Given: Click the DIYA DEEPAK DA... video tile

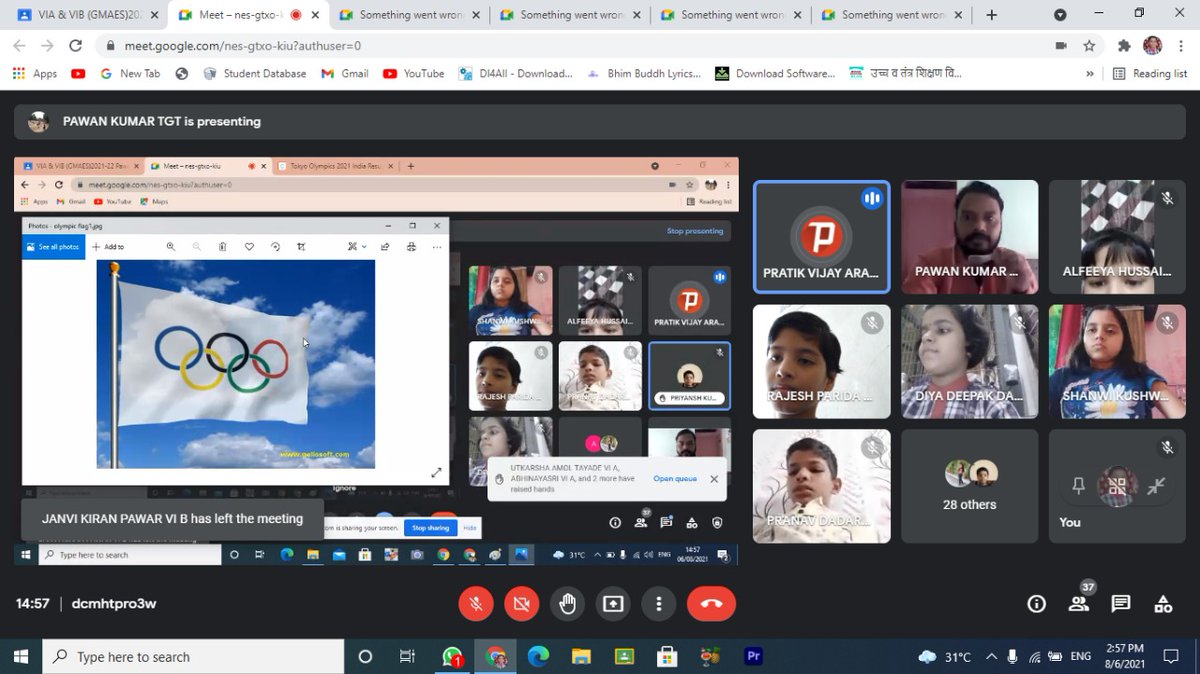Looking at the screenshot, I should tap(969, 361).
